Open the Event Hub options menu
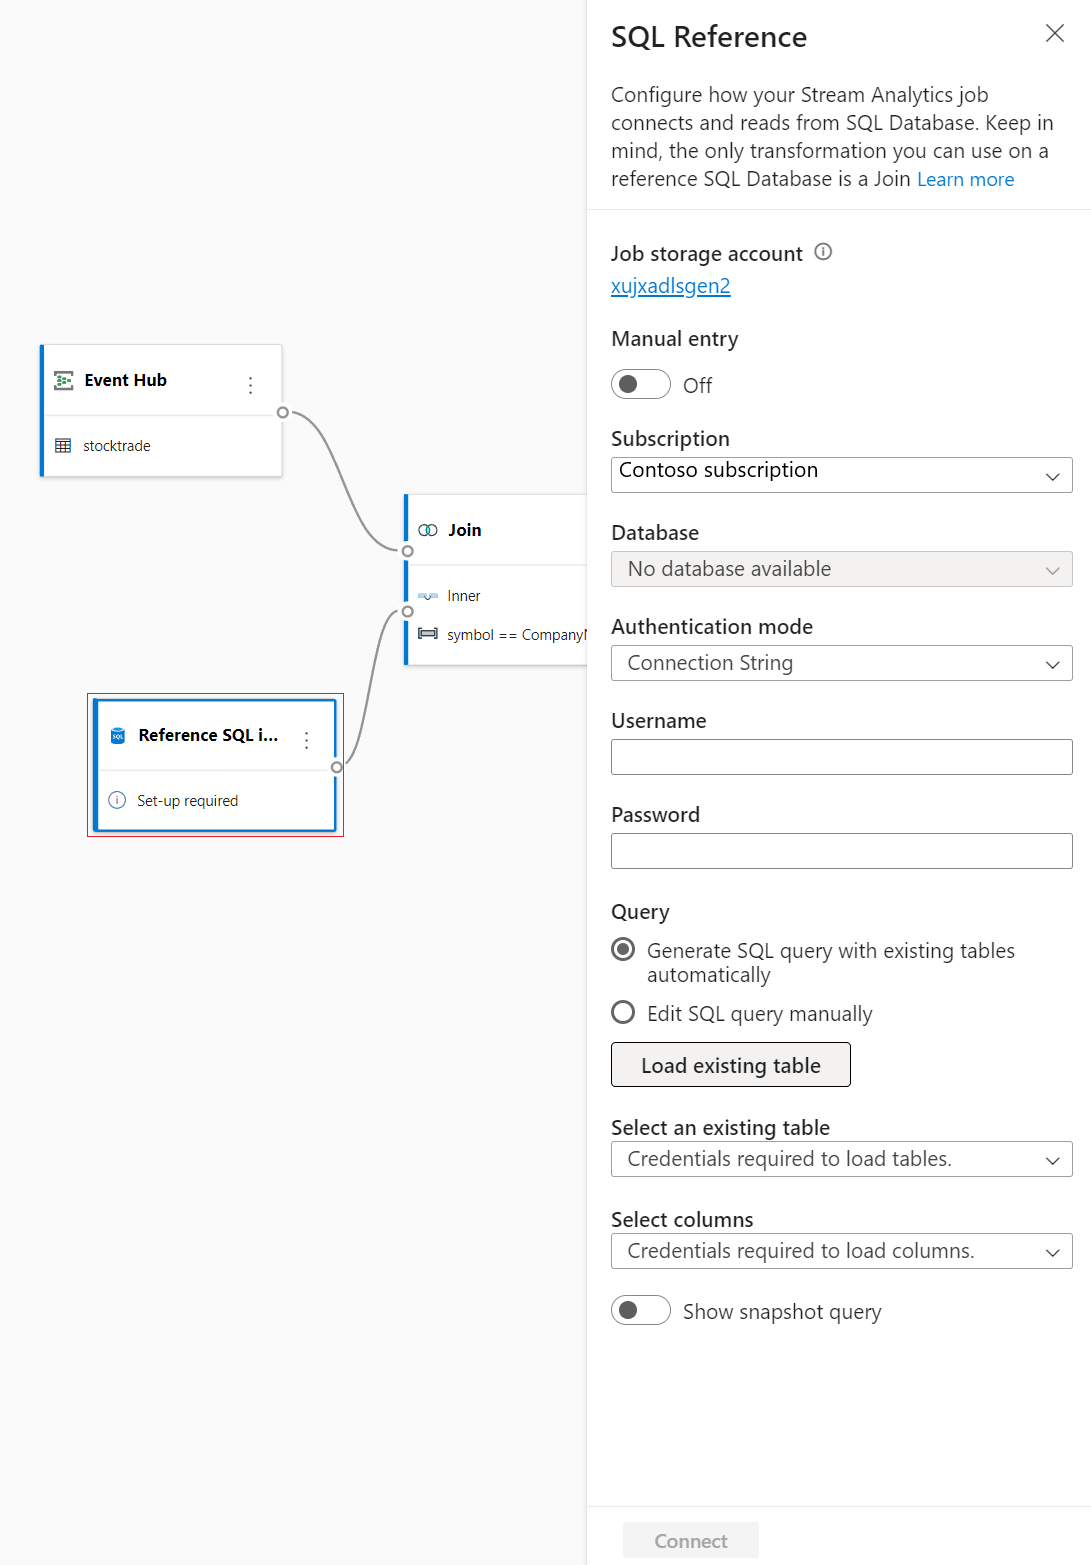 point(250,383)
